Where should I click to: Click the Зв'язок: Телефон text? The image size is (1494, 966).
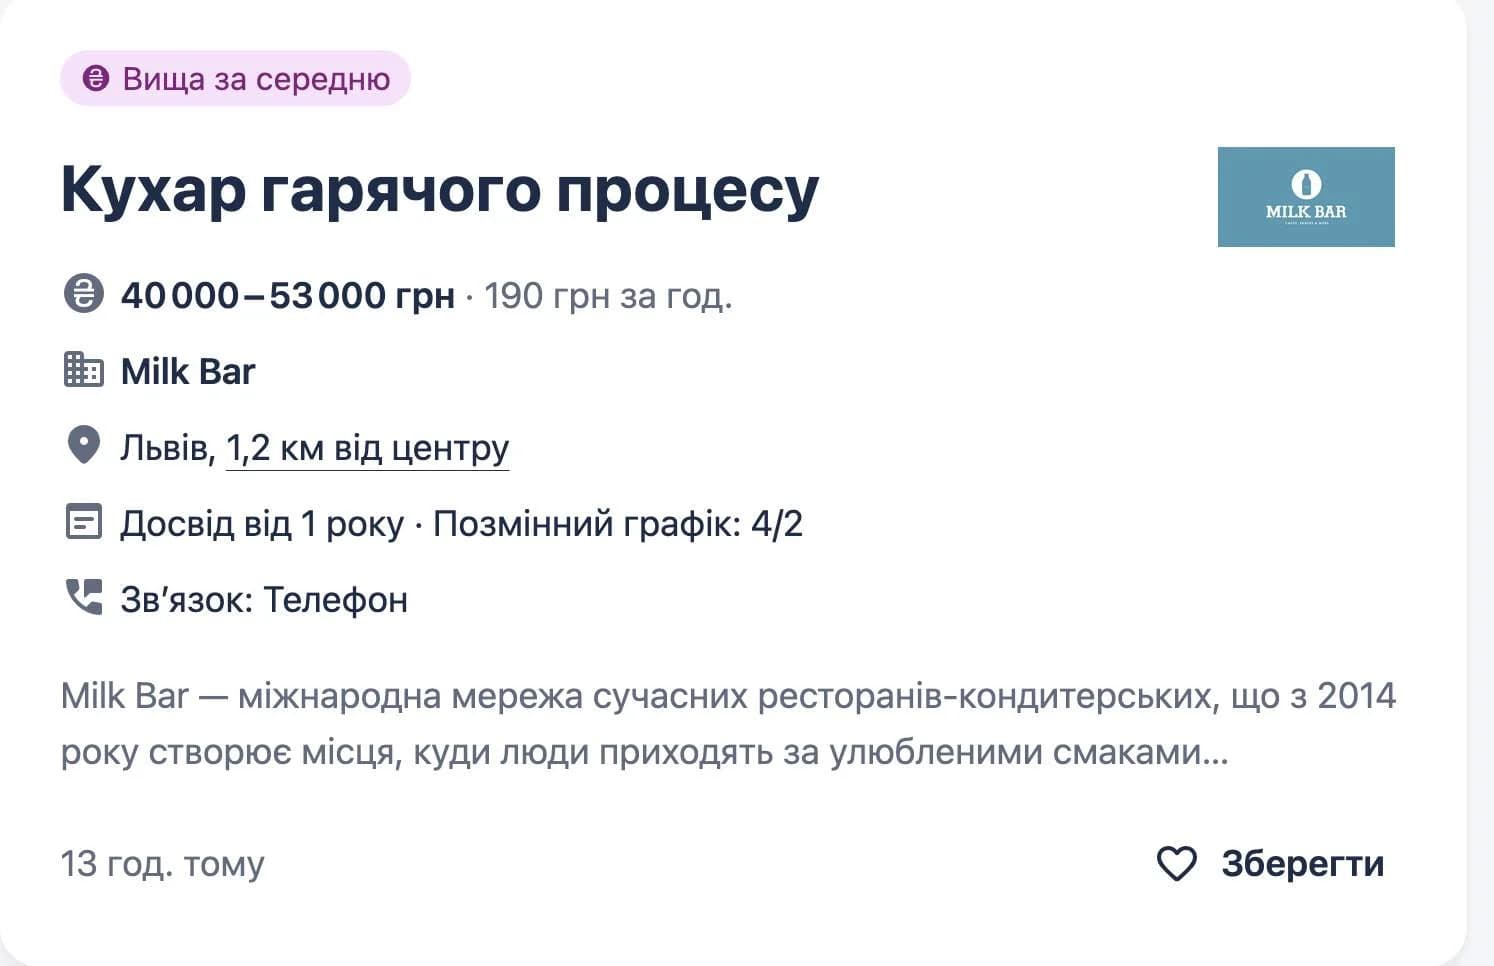264,599
